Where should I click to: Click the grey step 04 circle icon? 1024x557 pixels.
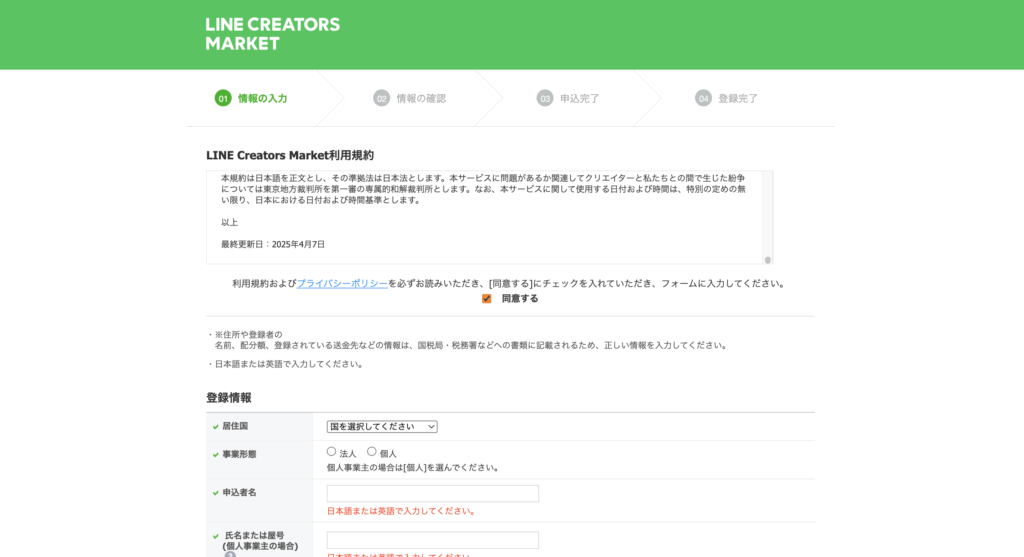(703, 98)
